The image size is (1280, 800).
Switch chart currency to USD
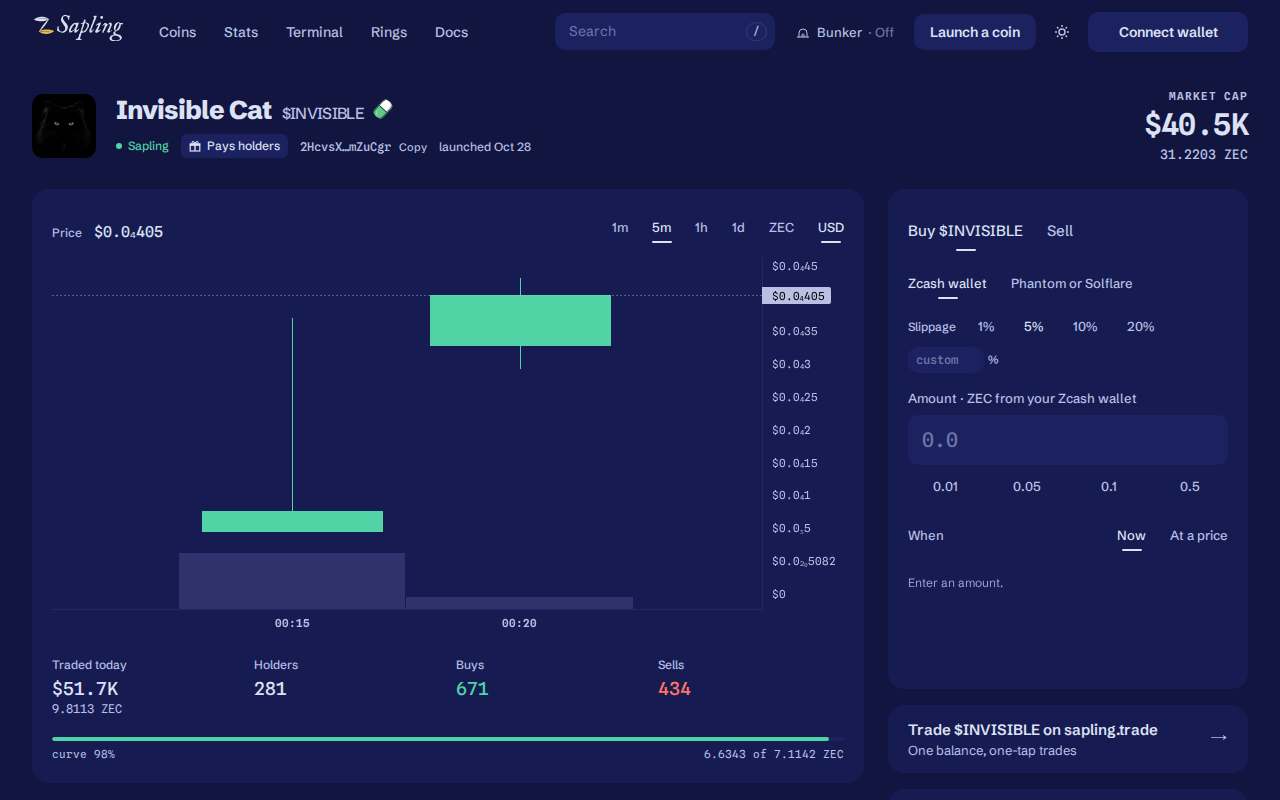[831, 228]
